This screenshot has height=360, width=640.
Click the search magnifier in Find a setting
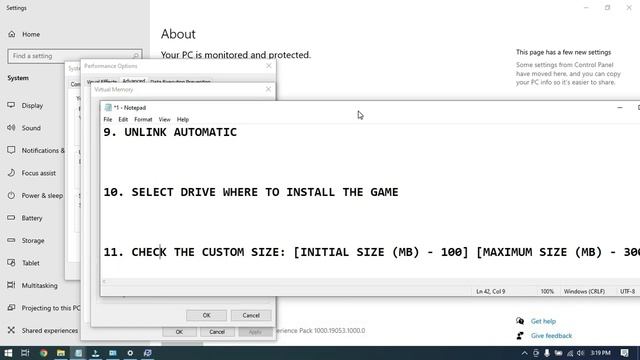[136, 56]
